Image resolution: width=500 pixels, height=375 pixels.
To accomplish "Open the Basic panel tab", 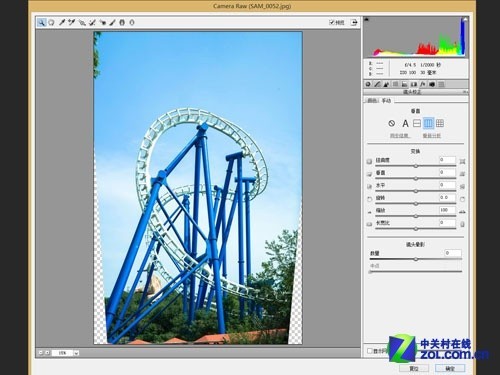I will tap(368, 84).
